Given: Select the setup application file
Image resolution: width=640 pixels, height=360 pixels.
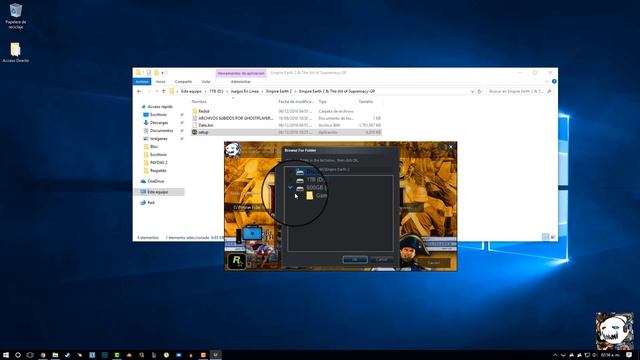Looking at the screenshot, I should 286,132.
